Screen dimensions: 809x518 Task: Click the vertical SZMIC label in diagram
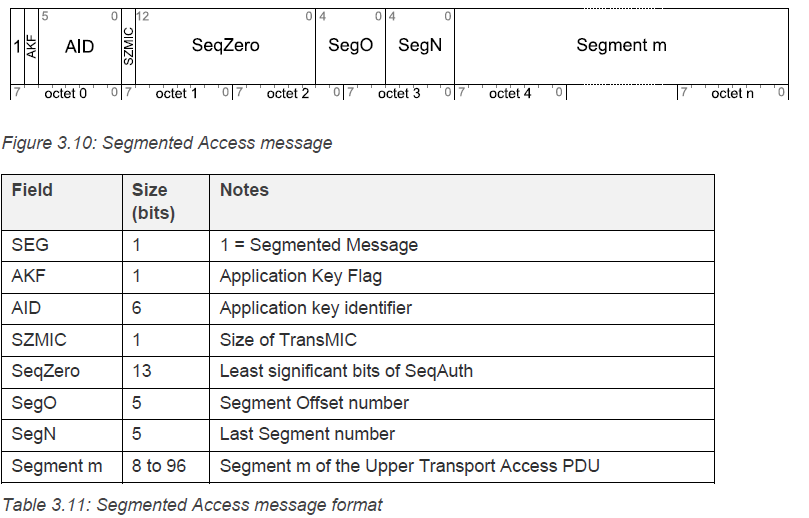(x=128, y=46)
